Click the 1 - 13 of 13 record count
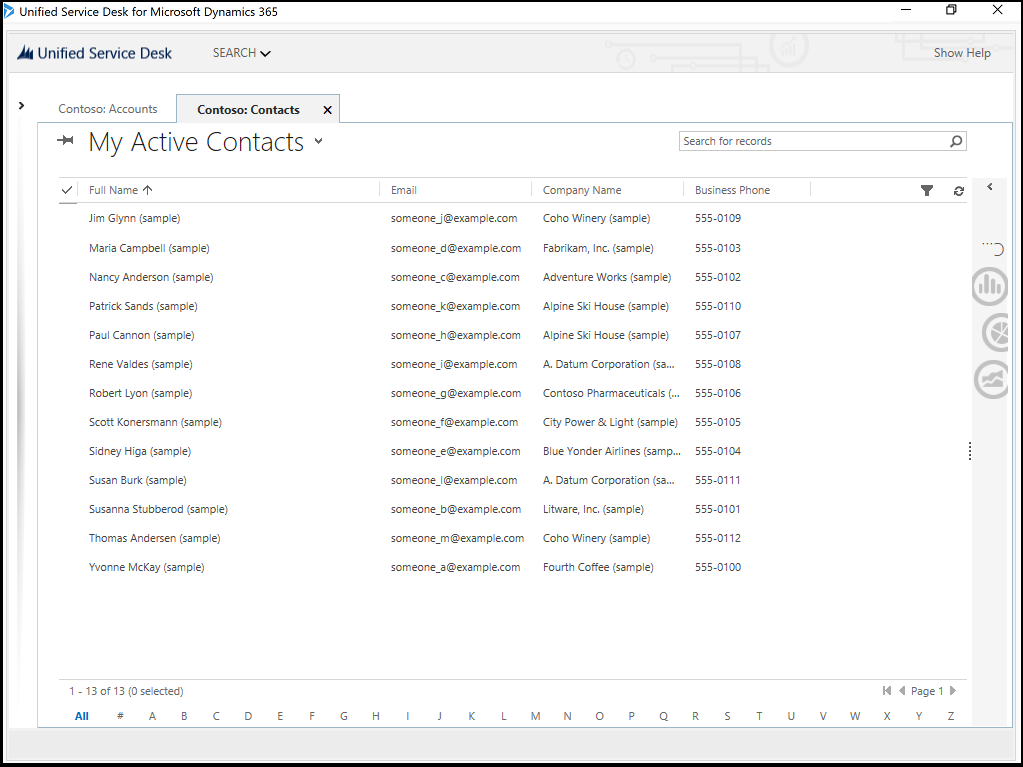1023x767 pixels. [126, 691]
